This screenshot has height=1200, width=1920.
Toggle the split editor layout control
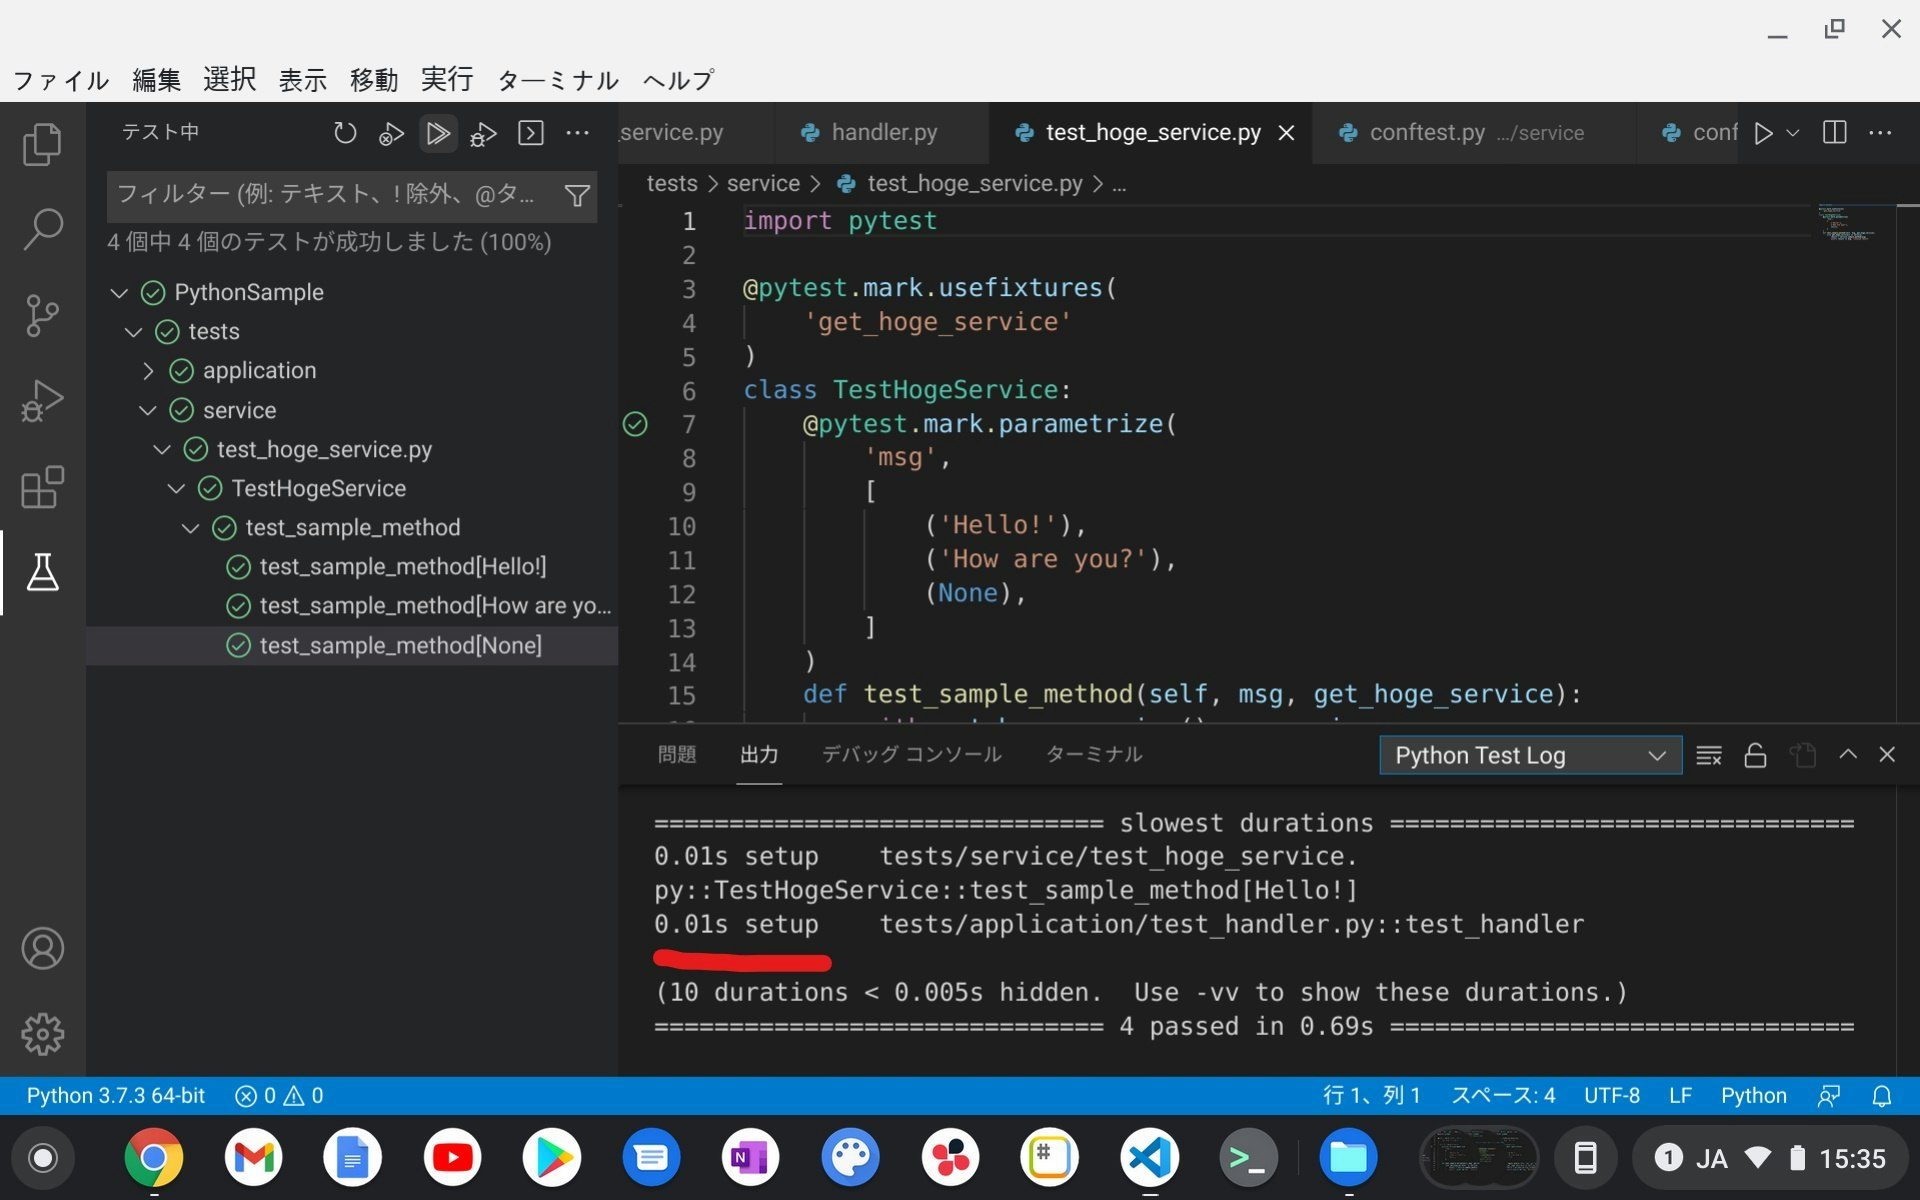click(x=1834, y=132)
